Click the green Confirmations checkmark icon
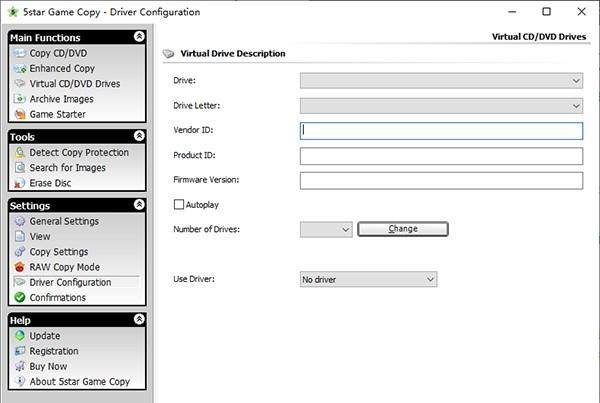The height and width of the screenshot is (403, 600). point(20,297)
